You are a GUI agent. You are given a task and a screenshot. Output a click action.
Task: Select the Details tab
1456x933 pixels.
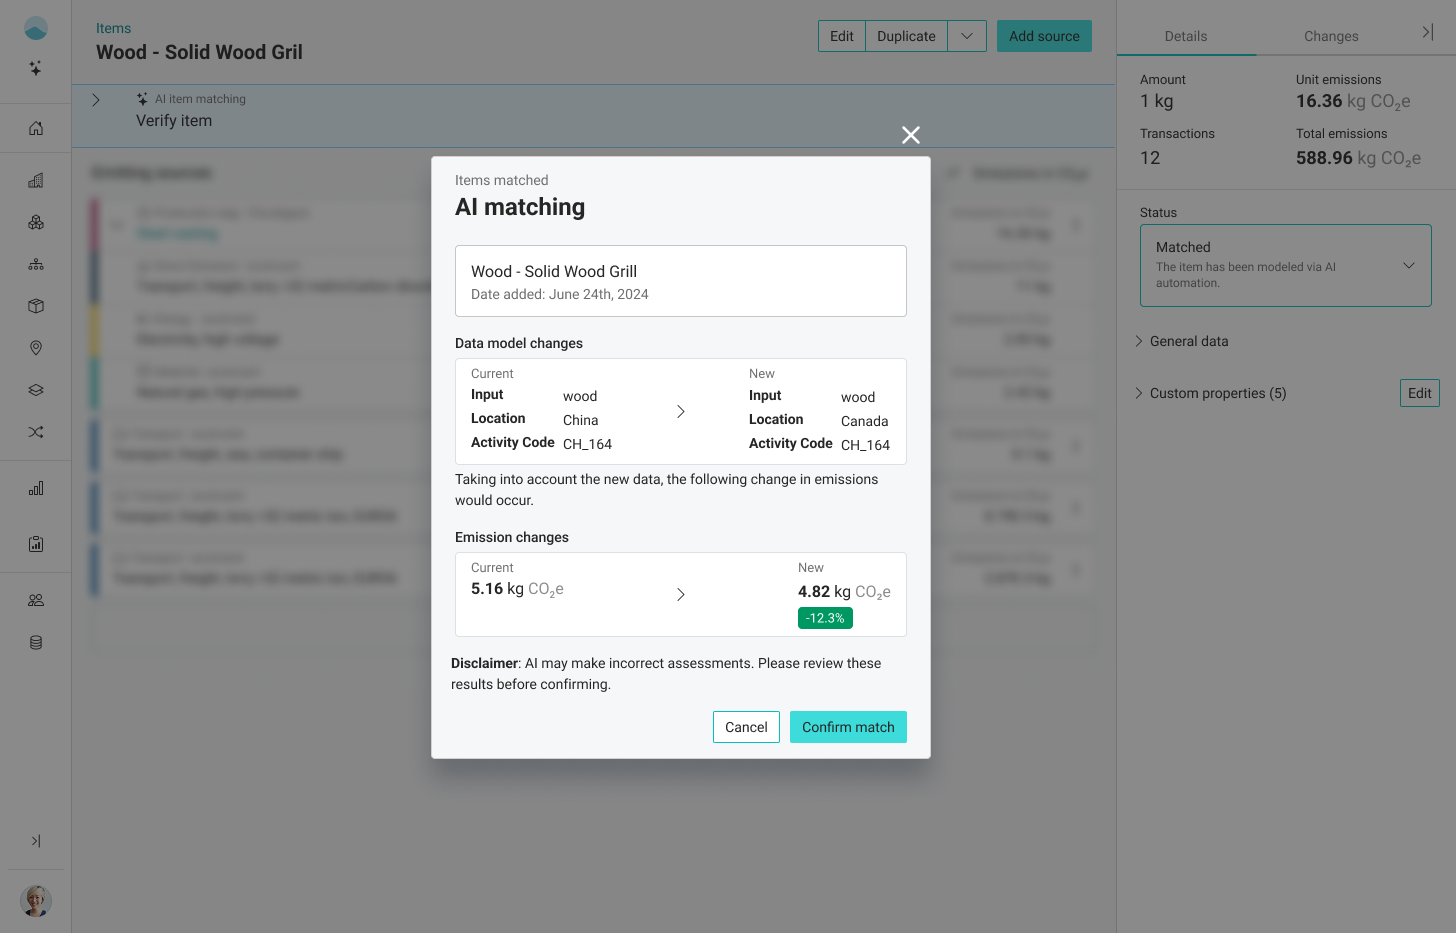1186,36
